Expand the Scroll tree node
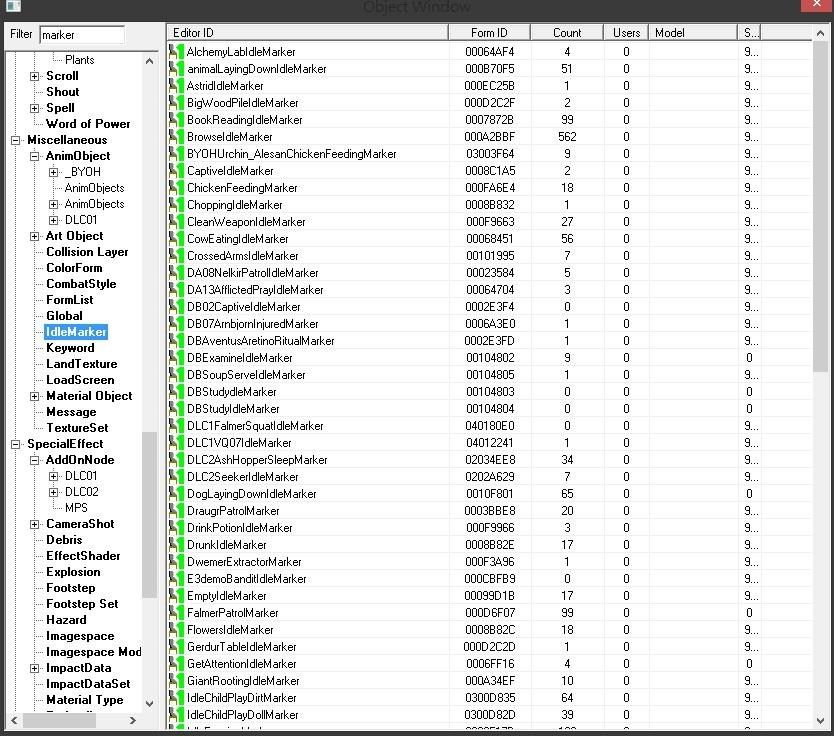Screen dimensions: 834x736 [35, 76]
